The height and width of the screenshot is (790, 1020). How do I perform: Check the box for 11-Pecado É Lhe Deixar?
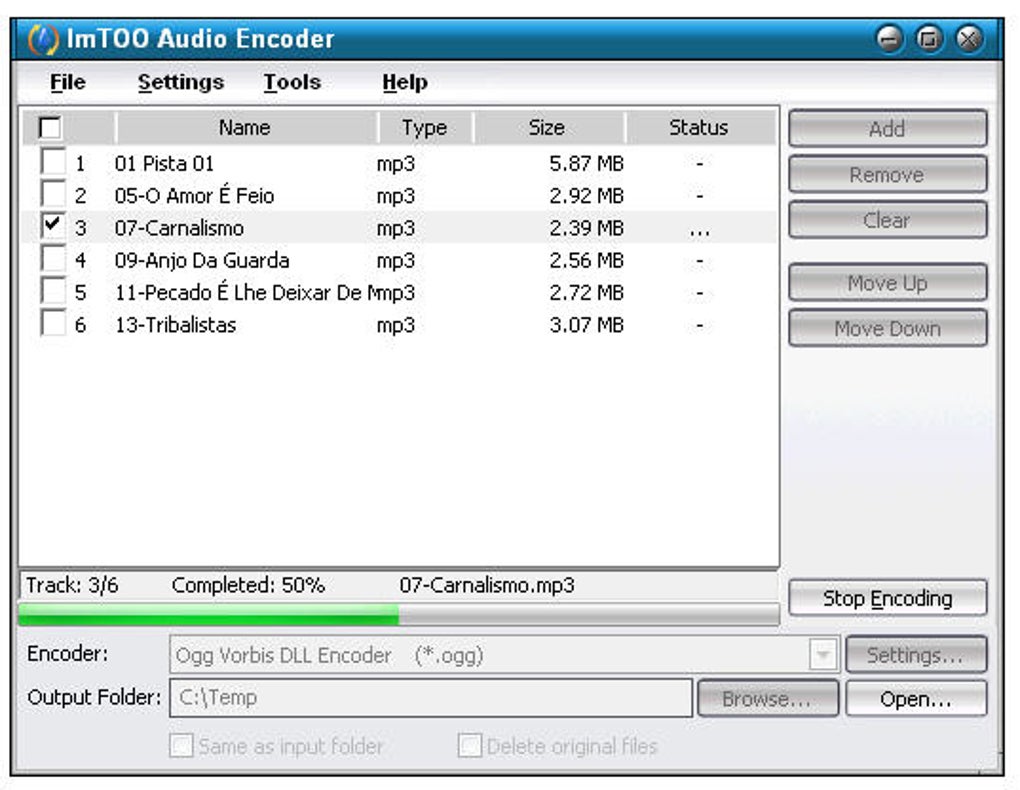pos(53,290)
